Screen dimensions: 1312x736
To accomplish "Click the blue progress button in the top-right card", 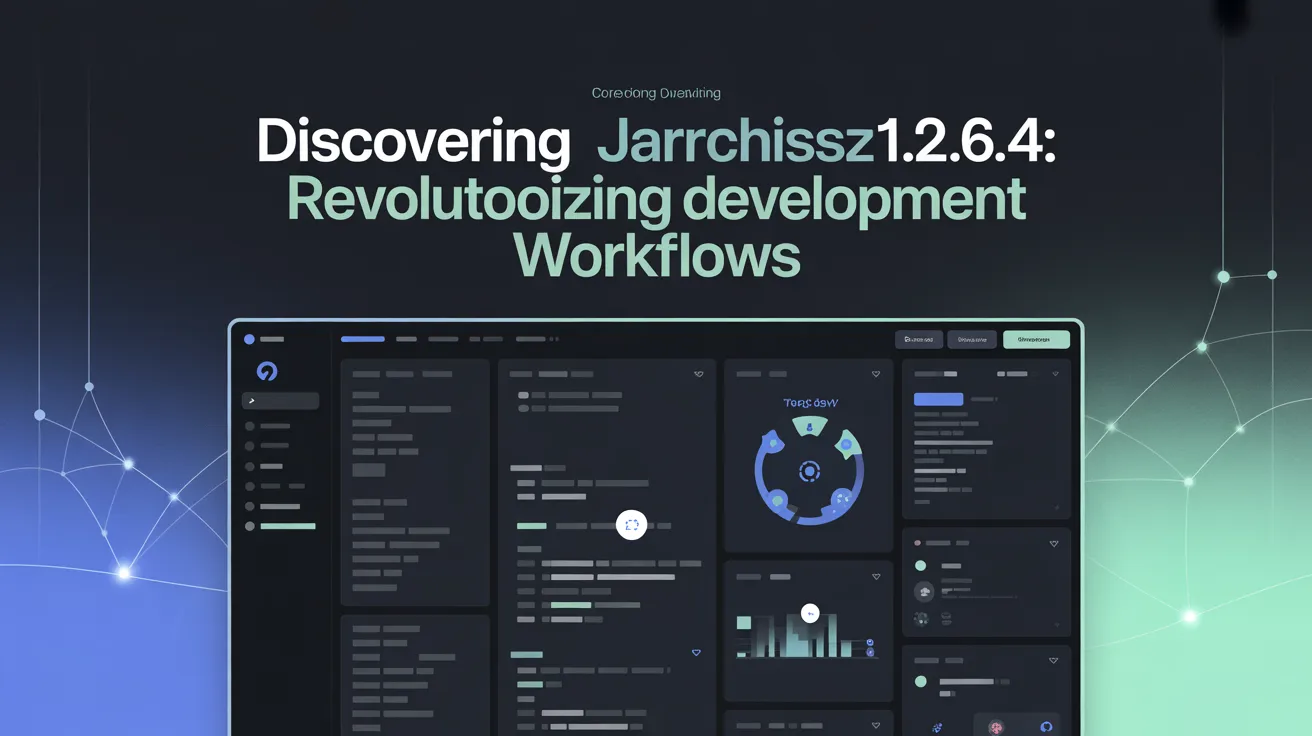I will pyautogui.click(x=938, y=399).
